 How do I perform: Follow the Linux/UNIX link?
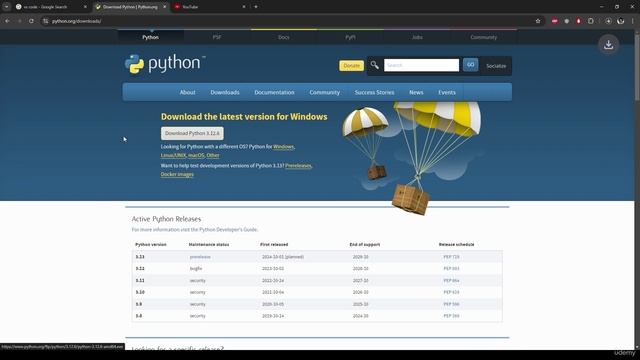click(173, 155)
